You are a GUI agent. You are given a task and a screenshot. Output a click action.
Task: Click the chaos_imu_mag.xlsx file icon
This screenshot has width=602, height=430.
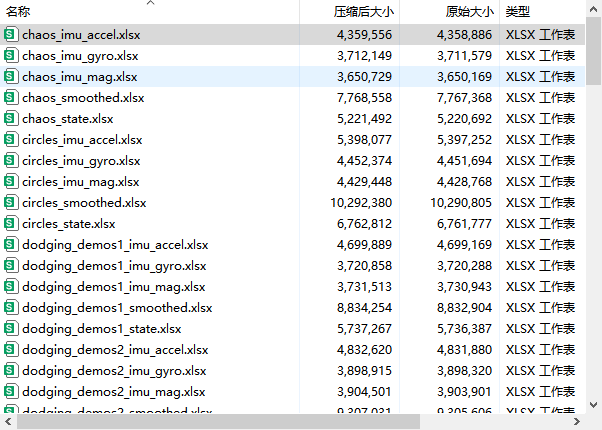pos(11,76)
